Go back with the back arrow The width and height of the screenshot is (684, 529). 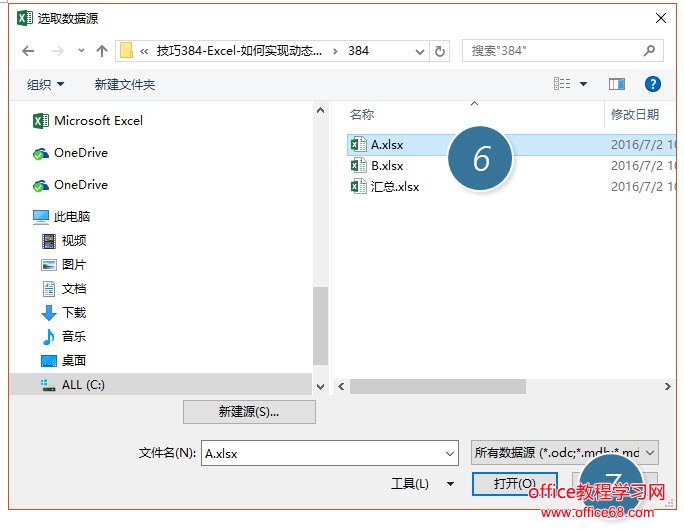[28, 51]
